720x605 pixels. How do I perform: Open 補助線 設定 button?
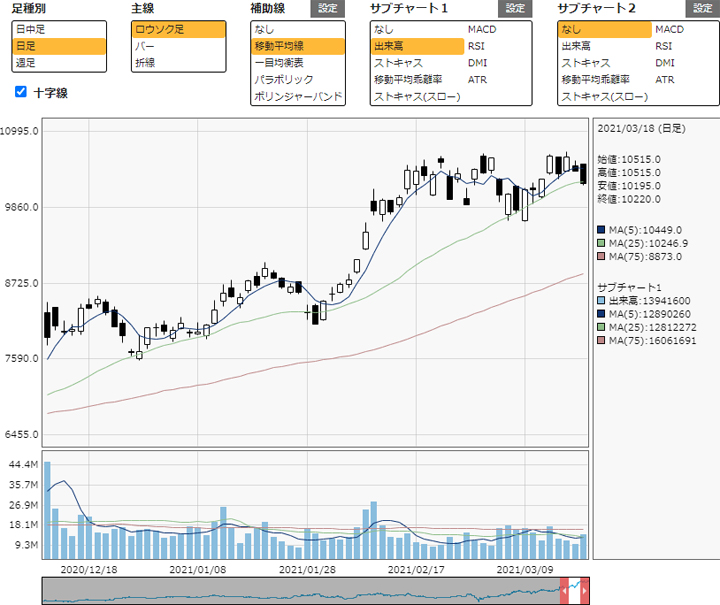[327, 9]
